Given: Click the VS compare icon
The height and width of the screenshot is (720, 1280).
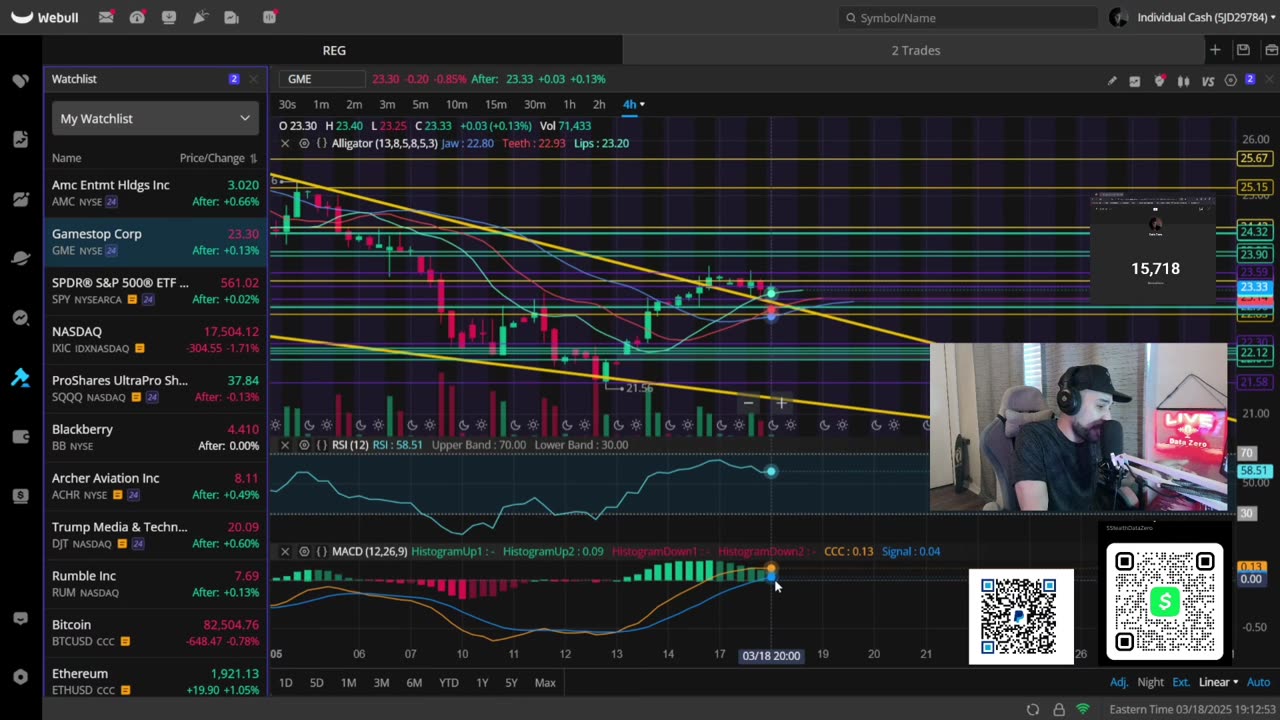Looking at the screenshot, I should (1208, 81).
